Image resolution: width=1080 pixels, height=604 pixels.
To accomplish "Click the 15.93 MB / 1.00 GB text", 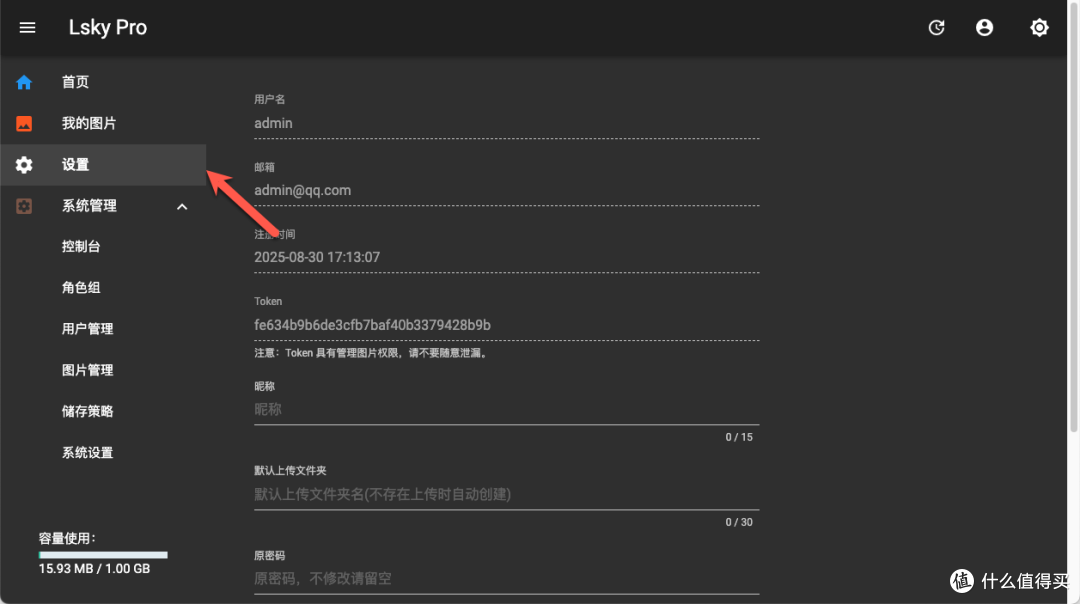I will (x=94, y=569).
